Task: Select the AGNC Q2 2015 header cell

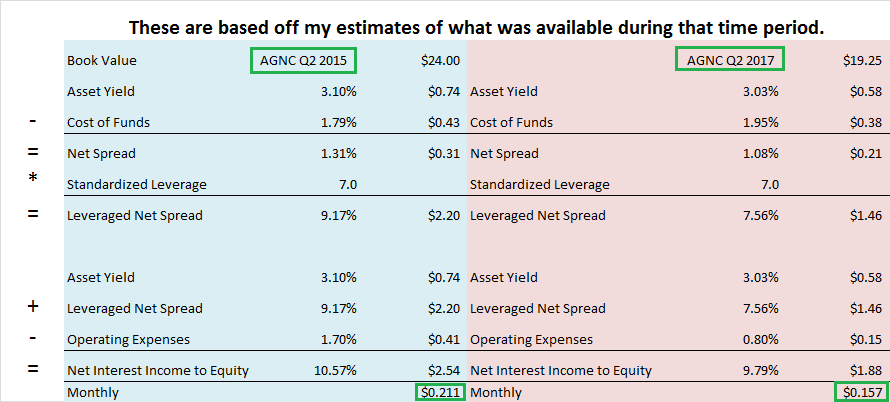Action: [304, 60]
